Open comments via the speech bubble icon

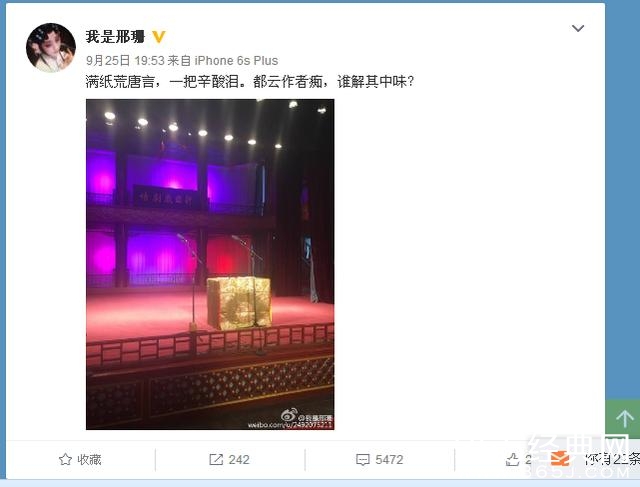pyautogui.click(x=362, y=460)
